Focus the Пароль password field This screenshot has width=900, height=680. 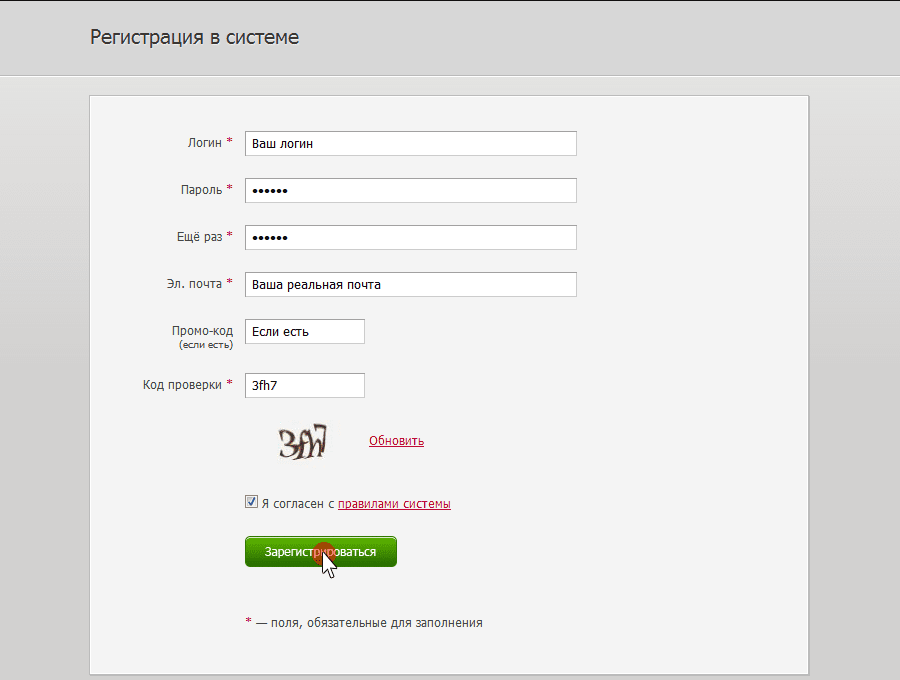[410, 191]
